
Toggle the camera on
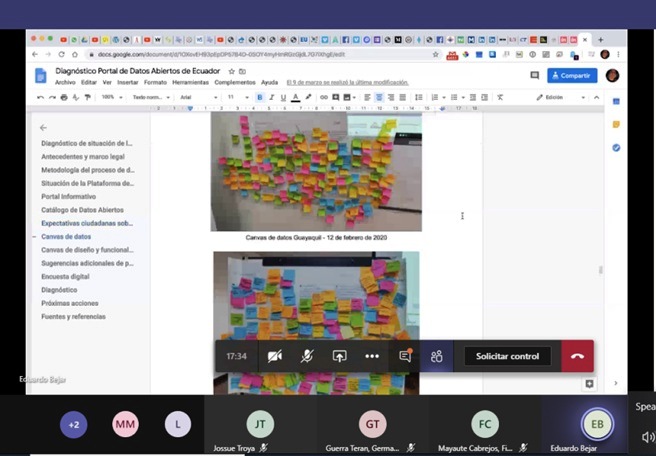coord(274,356)
